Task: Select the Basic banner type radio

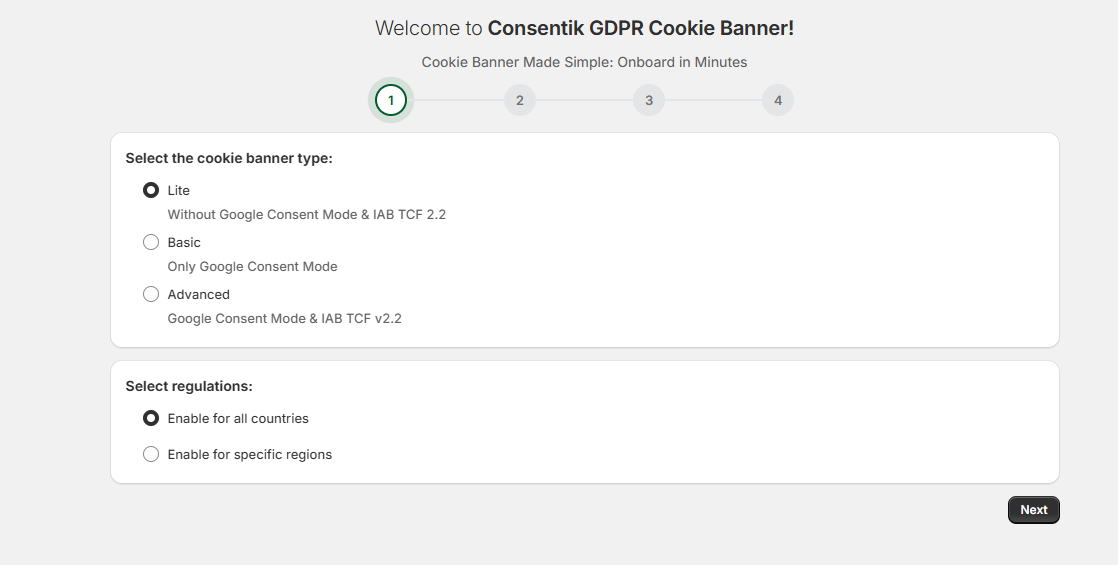Action: pyautogui.click(x=151, y=242)
